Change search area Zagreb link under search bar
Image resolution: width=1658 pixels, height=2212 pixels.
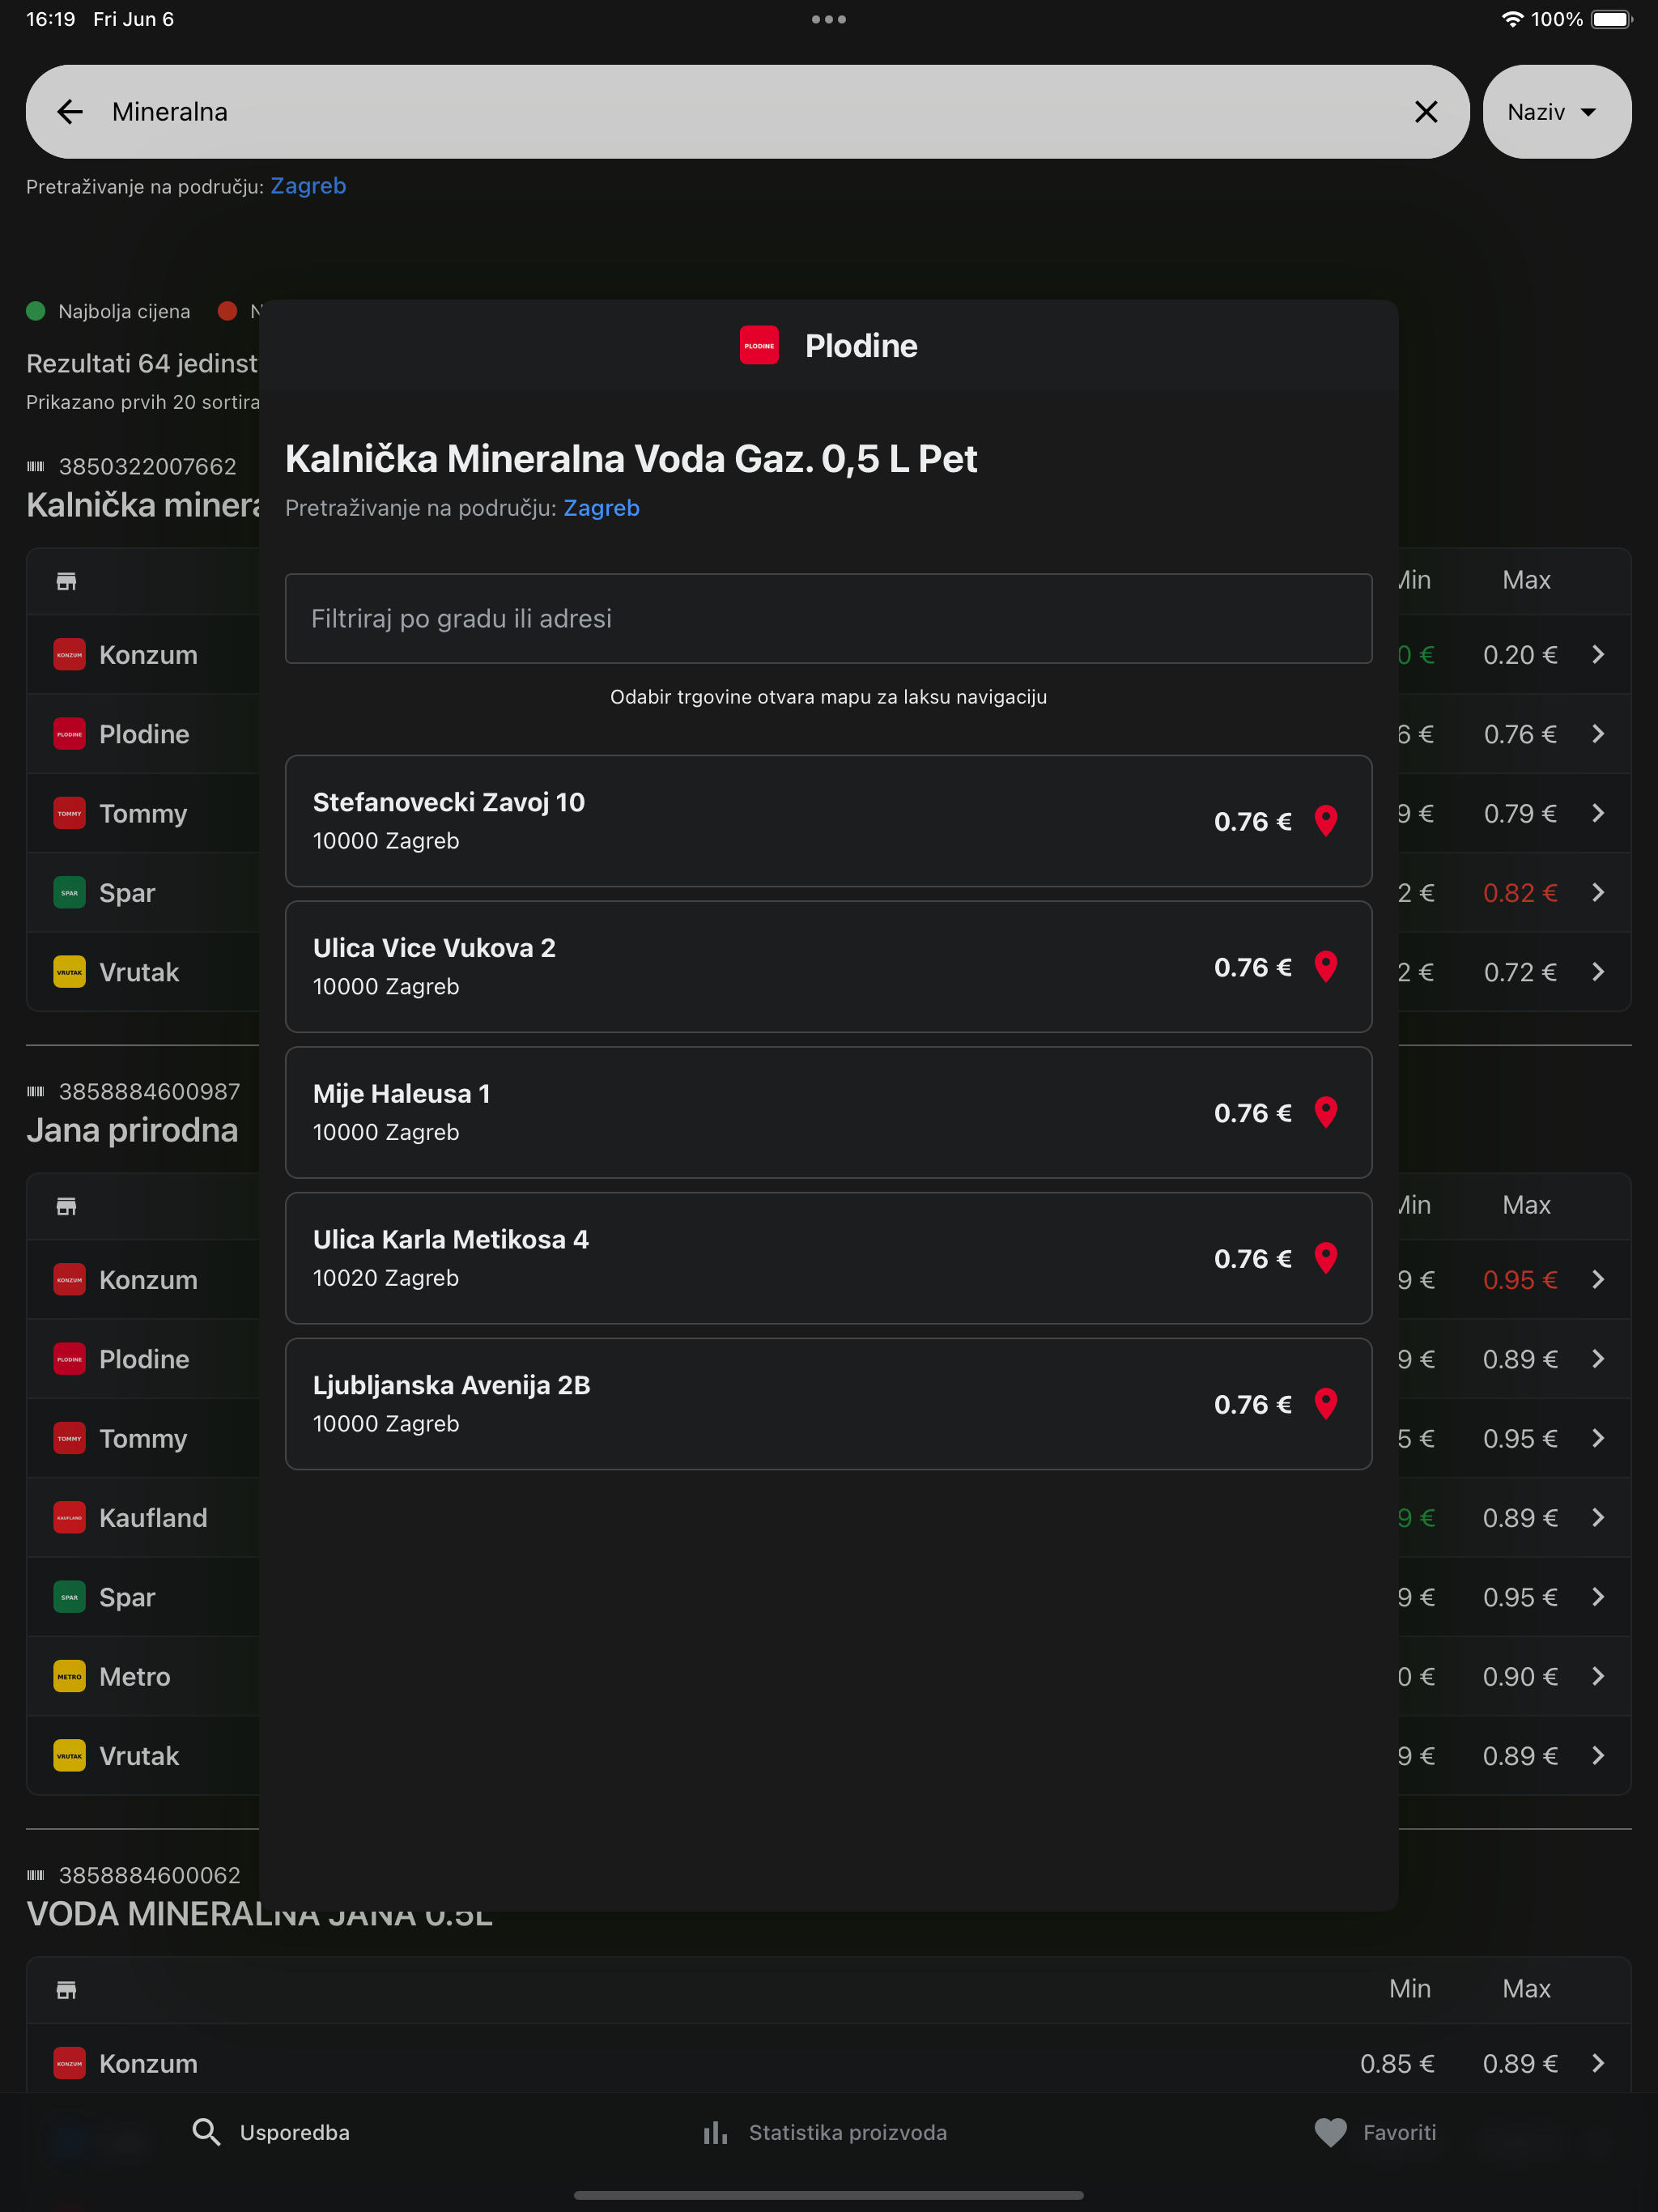pos(308,186)
